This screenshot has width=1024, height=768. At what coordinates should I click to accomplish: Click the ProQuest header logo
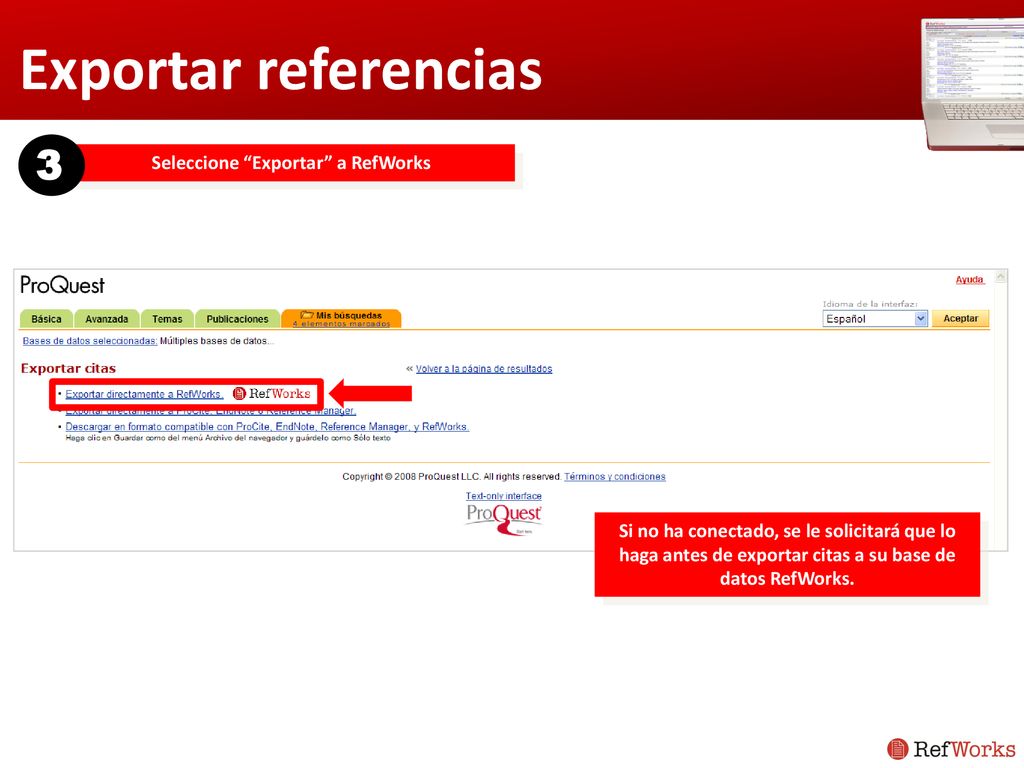pos(62,285)
